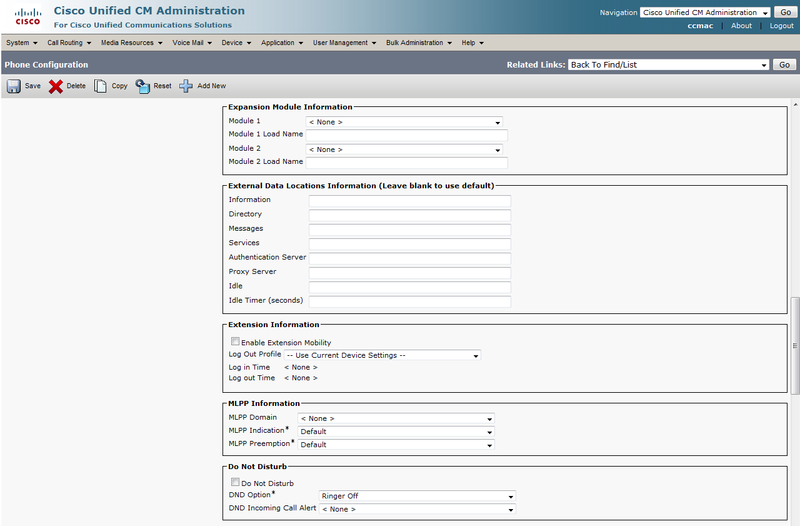This screenshot has width=800, height=526.
Task: Open the Voice Mail menu
Action: point(191,43)
